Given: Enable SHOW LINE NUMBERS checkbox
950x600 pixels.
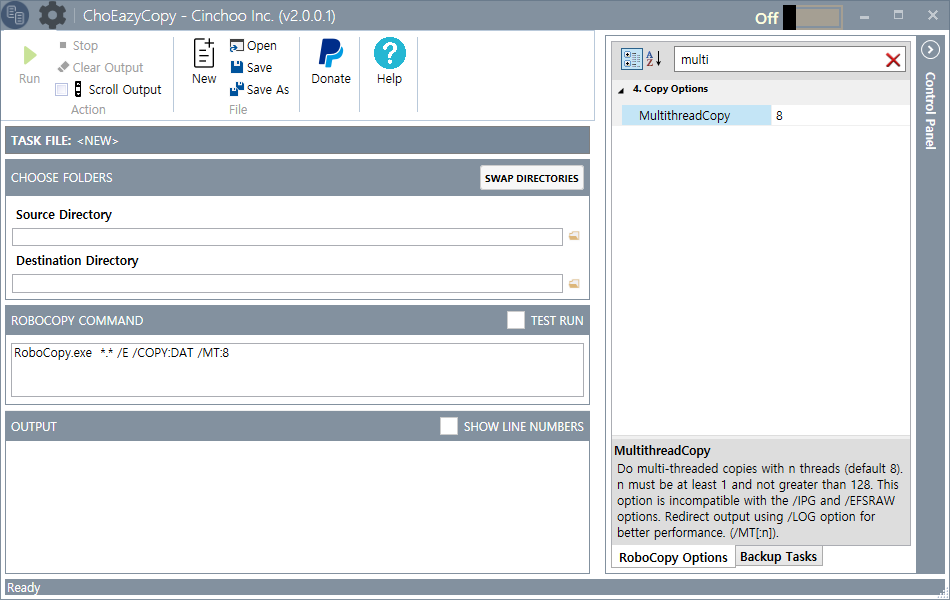Looking at the screenshot, I should (448, 426).
